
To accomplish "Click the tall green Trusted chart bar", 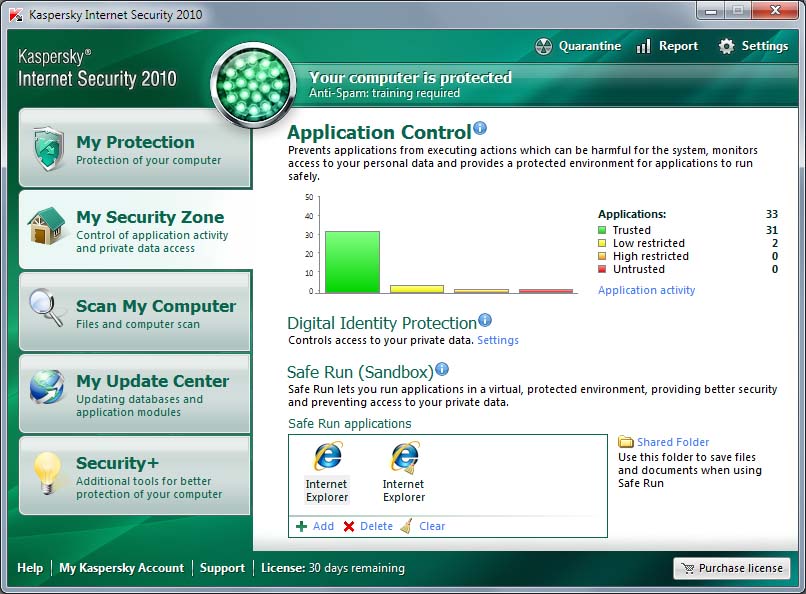I will [352, 262].
